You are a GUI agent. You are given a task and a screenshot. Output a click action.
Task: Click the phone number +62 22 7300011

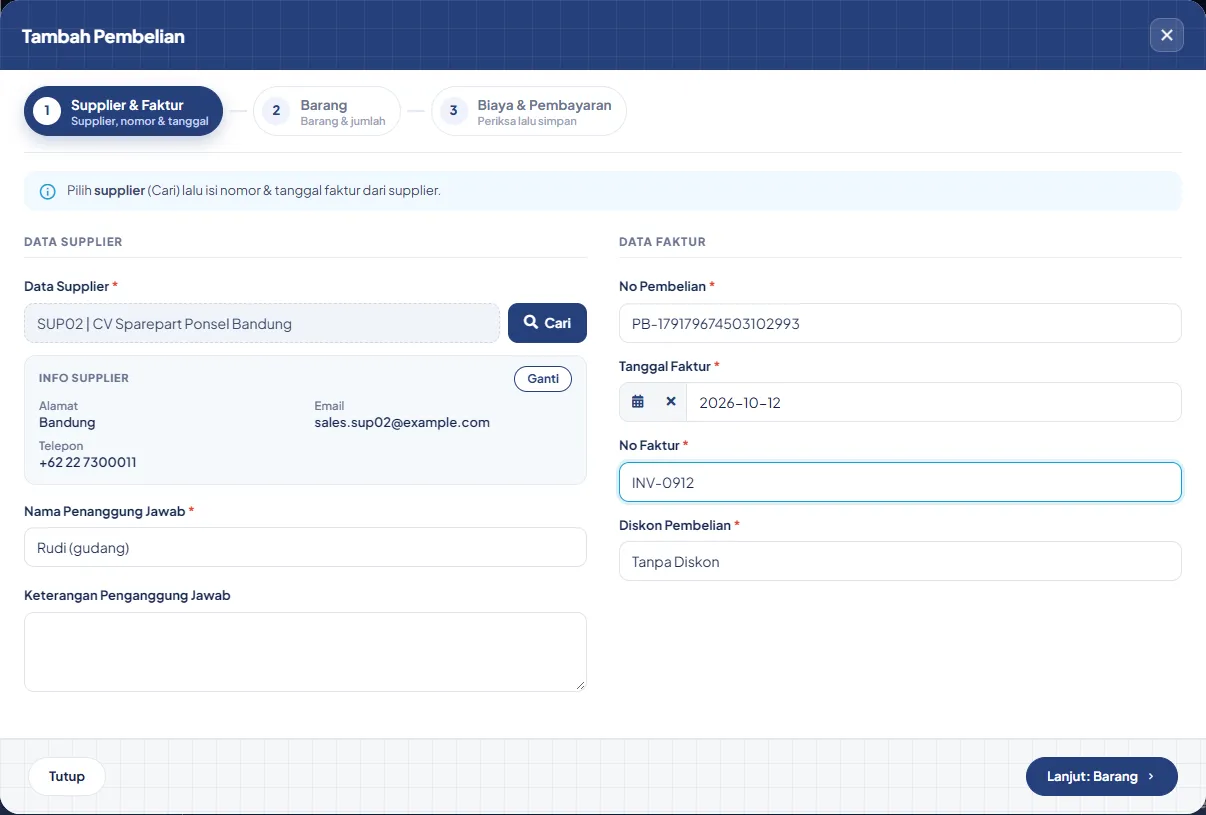coord(88,462)
